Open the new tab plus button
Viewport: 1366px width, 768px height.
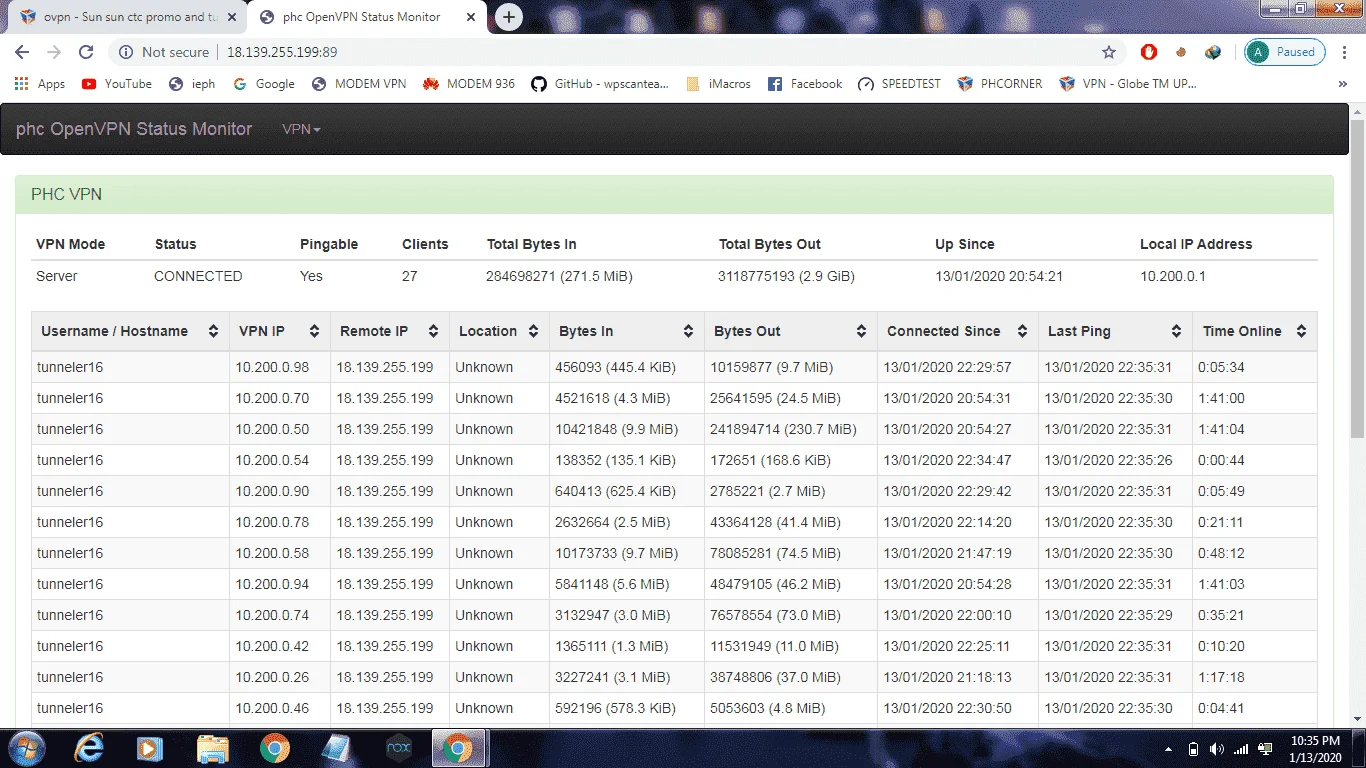[509, 17]
